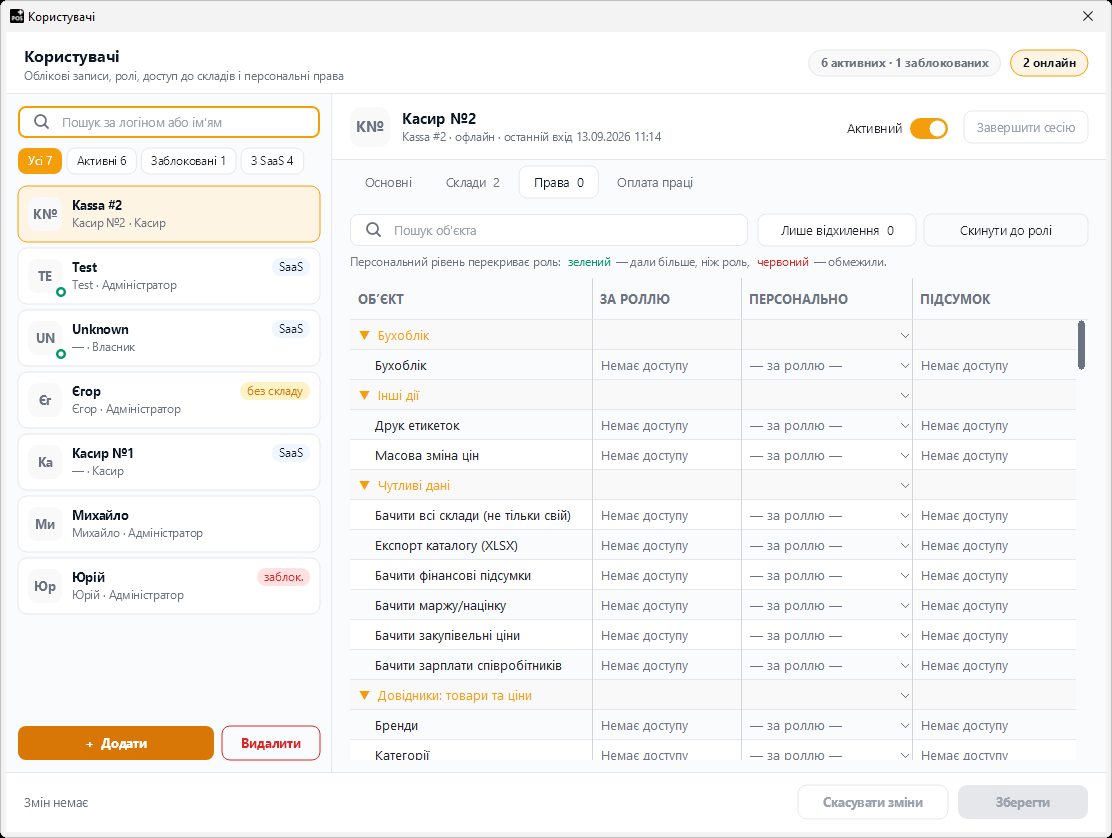Click the magnifier icon in object search

tap(374, 230)
